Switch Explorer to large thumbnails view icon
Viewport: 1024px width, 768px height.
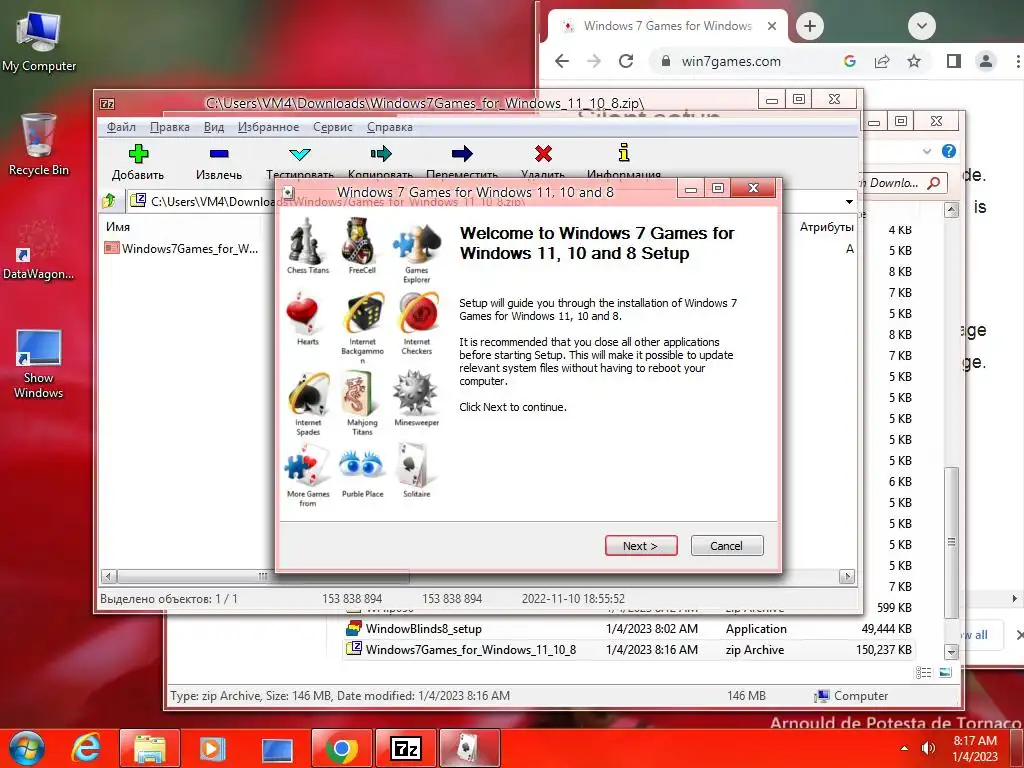pos(945,672)
